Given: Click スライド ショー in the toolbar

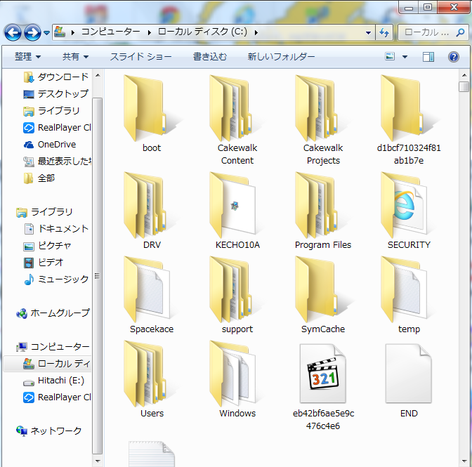Looking at the screenshot, I should (141, 57).
